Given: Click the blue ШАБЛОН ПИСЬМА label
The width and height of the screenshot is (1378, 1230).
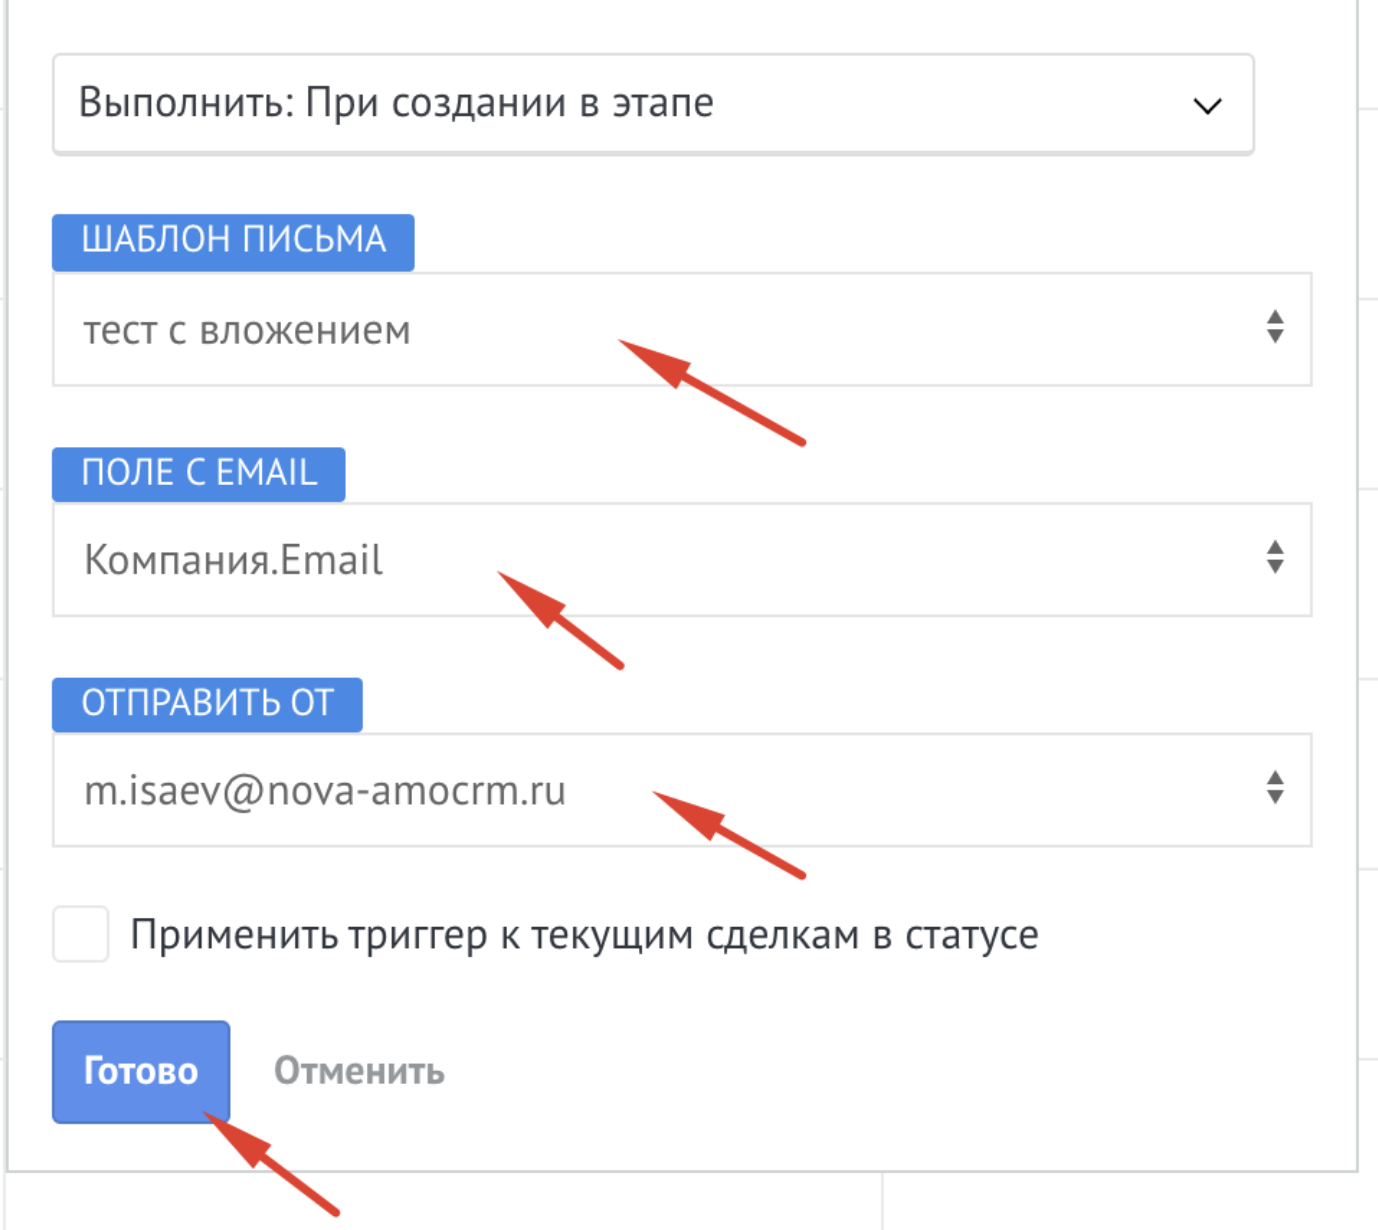Looking at the screenshot, I should pyautogui.click(x=233, y=241).
